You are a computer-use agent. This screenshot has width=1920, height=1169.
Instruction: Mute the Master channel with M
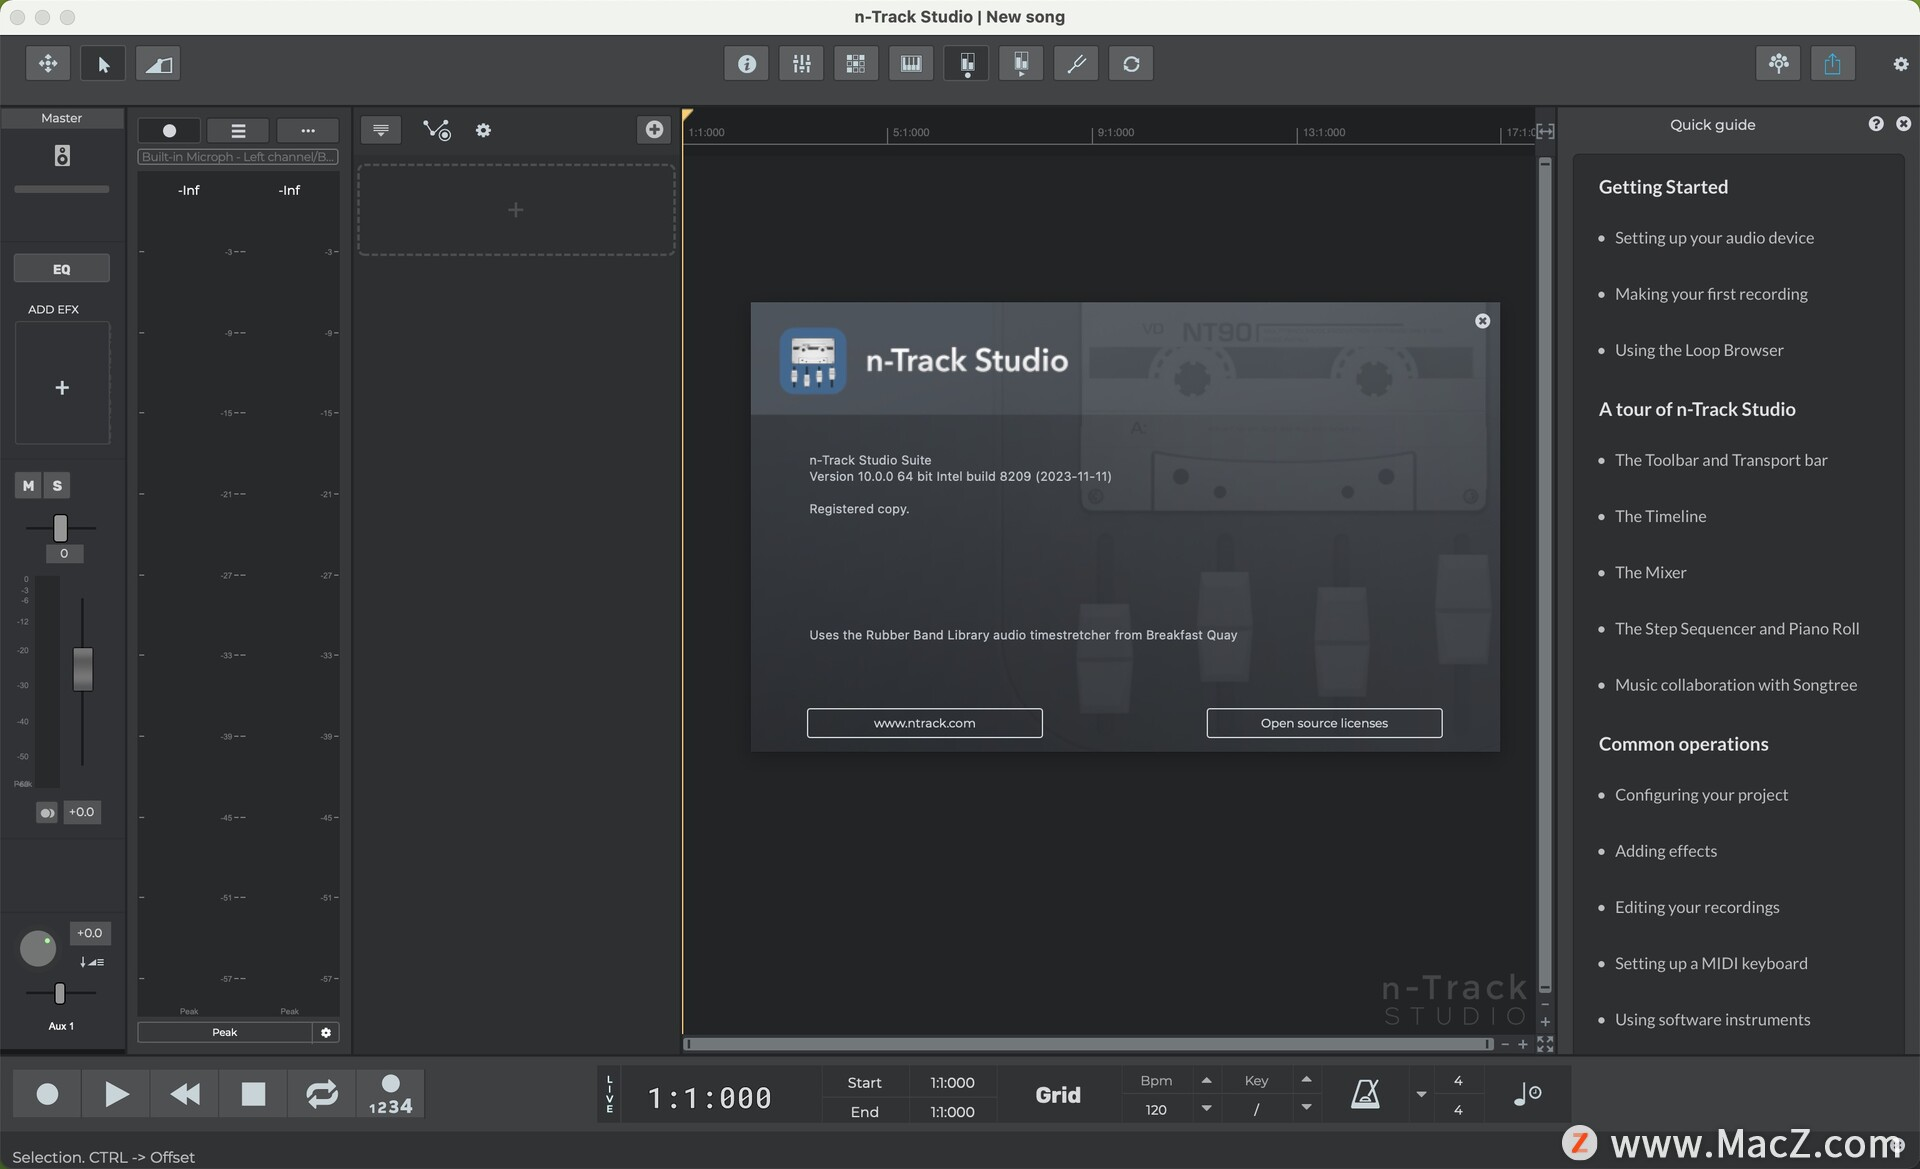pyautogui.click(x=28, y=486)
